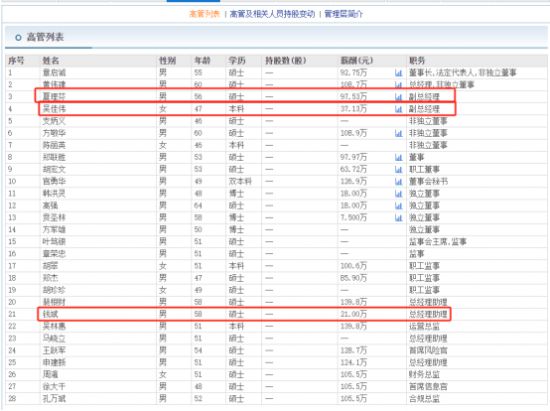
Task: Click the 监事会主席,监事 title cell
Action: pyautogui.click(x=438, y=242)
